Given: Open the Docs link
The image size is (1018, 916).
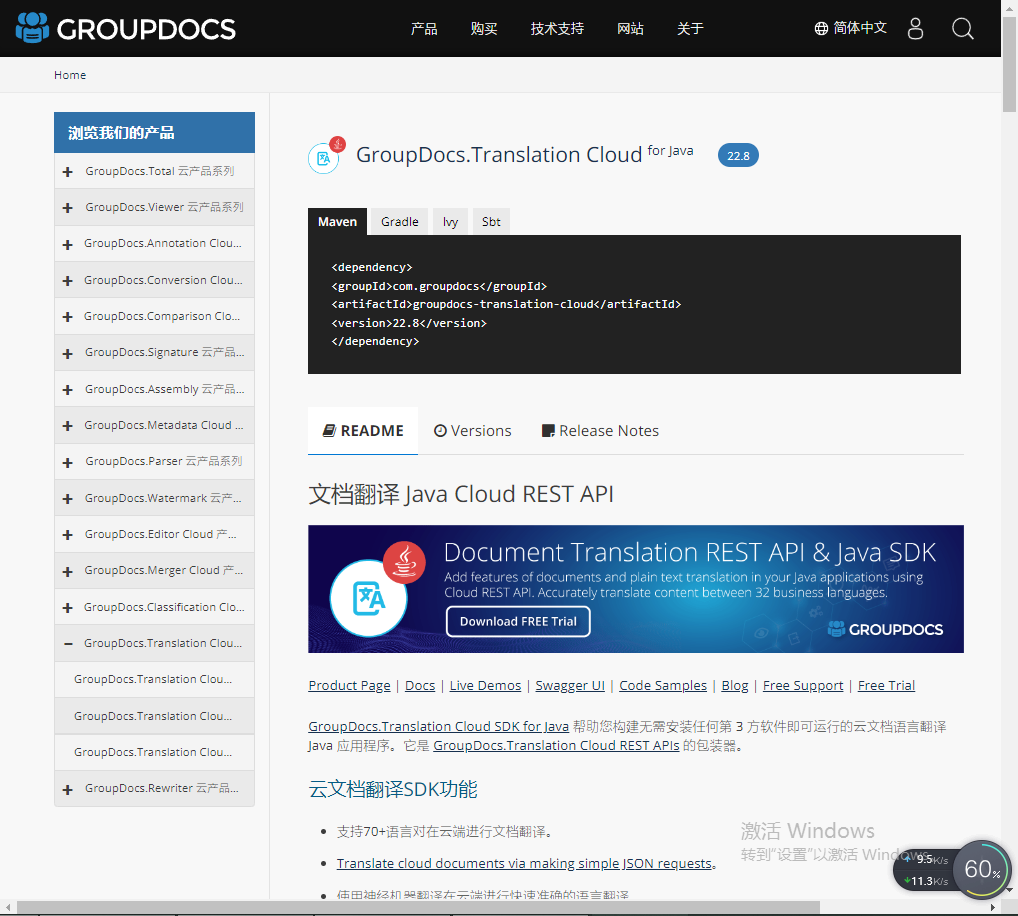Looking at the screenshot, I should point(420,686).
